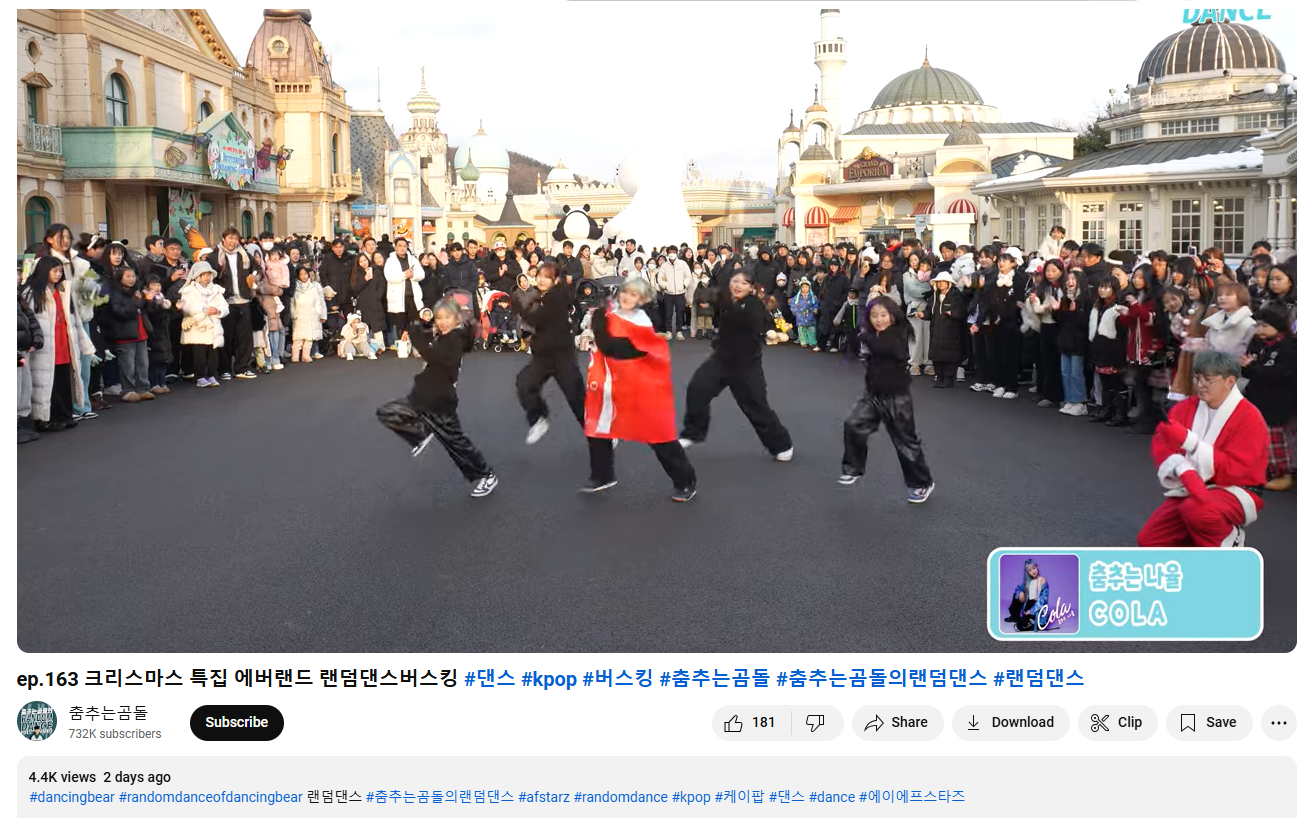
Task: Click the Share arrow icon
Action: [x=874, y=723]
